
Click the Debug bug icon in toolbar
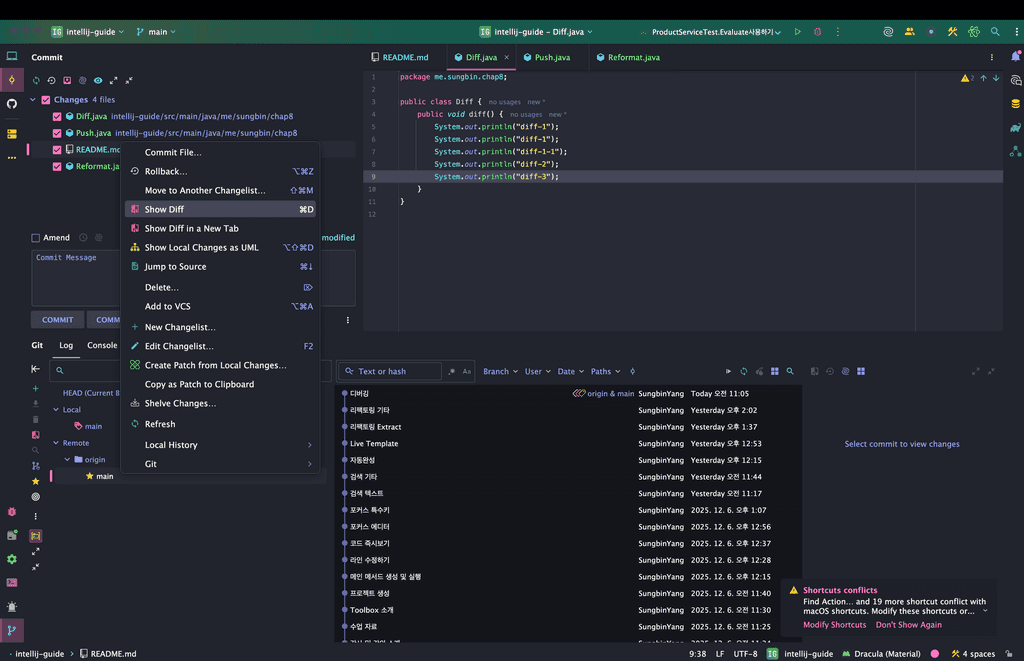click(817, 32)
